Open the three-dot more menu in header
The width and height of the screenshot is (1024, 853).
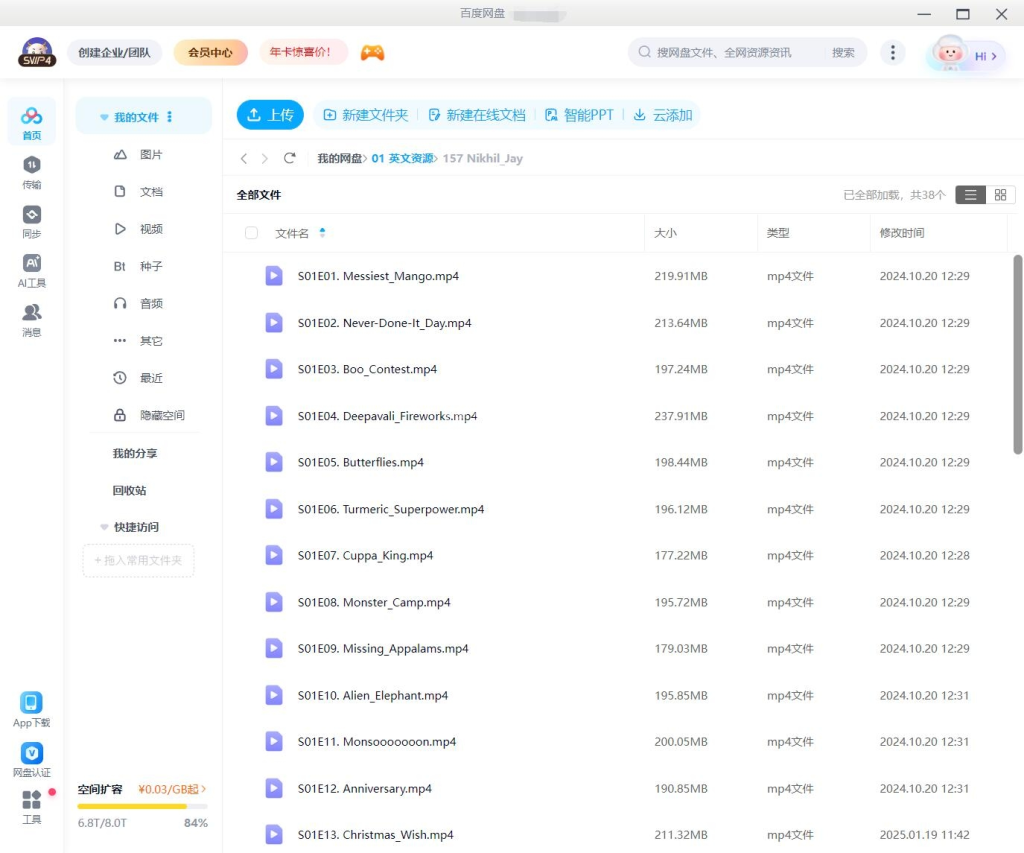click(893, 53)
